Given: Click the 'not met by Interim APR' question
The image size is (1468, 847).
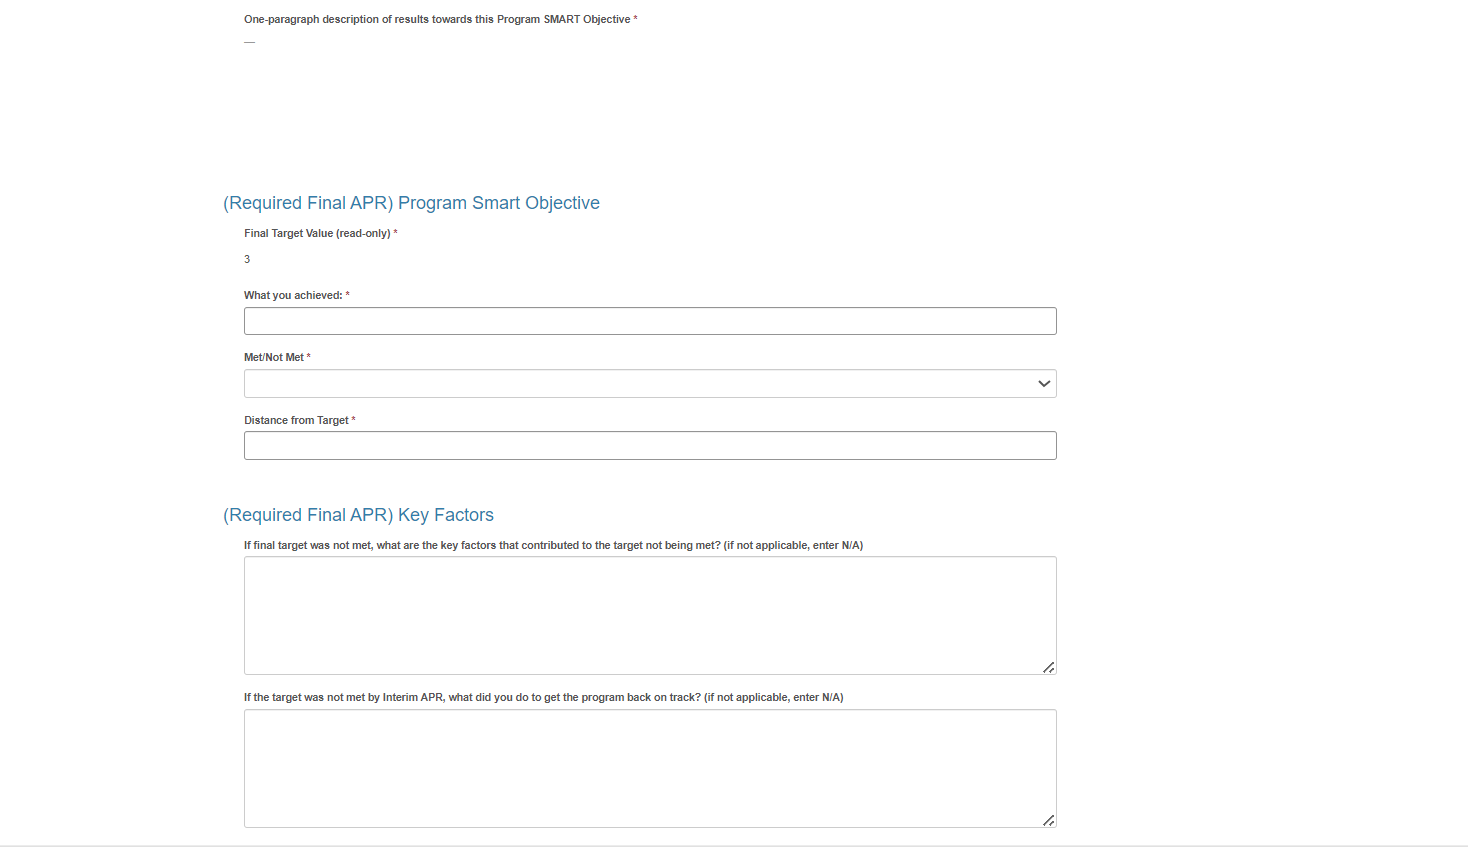Looking at the screenshot, I should point(543,698).
